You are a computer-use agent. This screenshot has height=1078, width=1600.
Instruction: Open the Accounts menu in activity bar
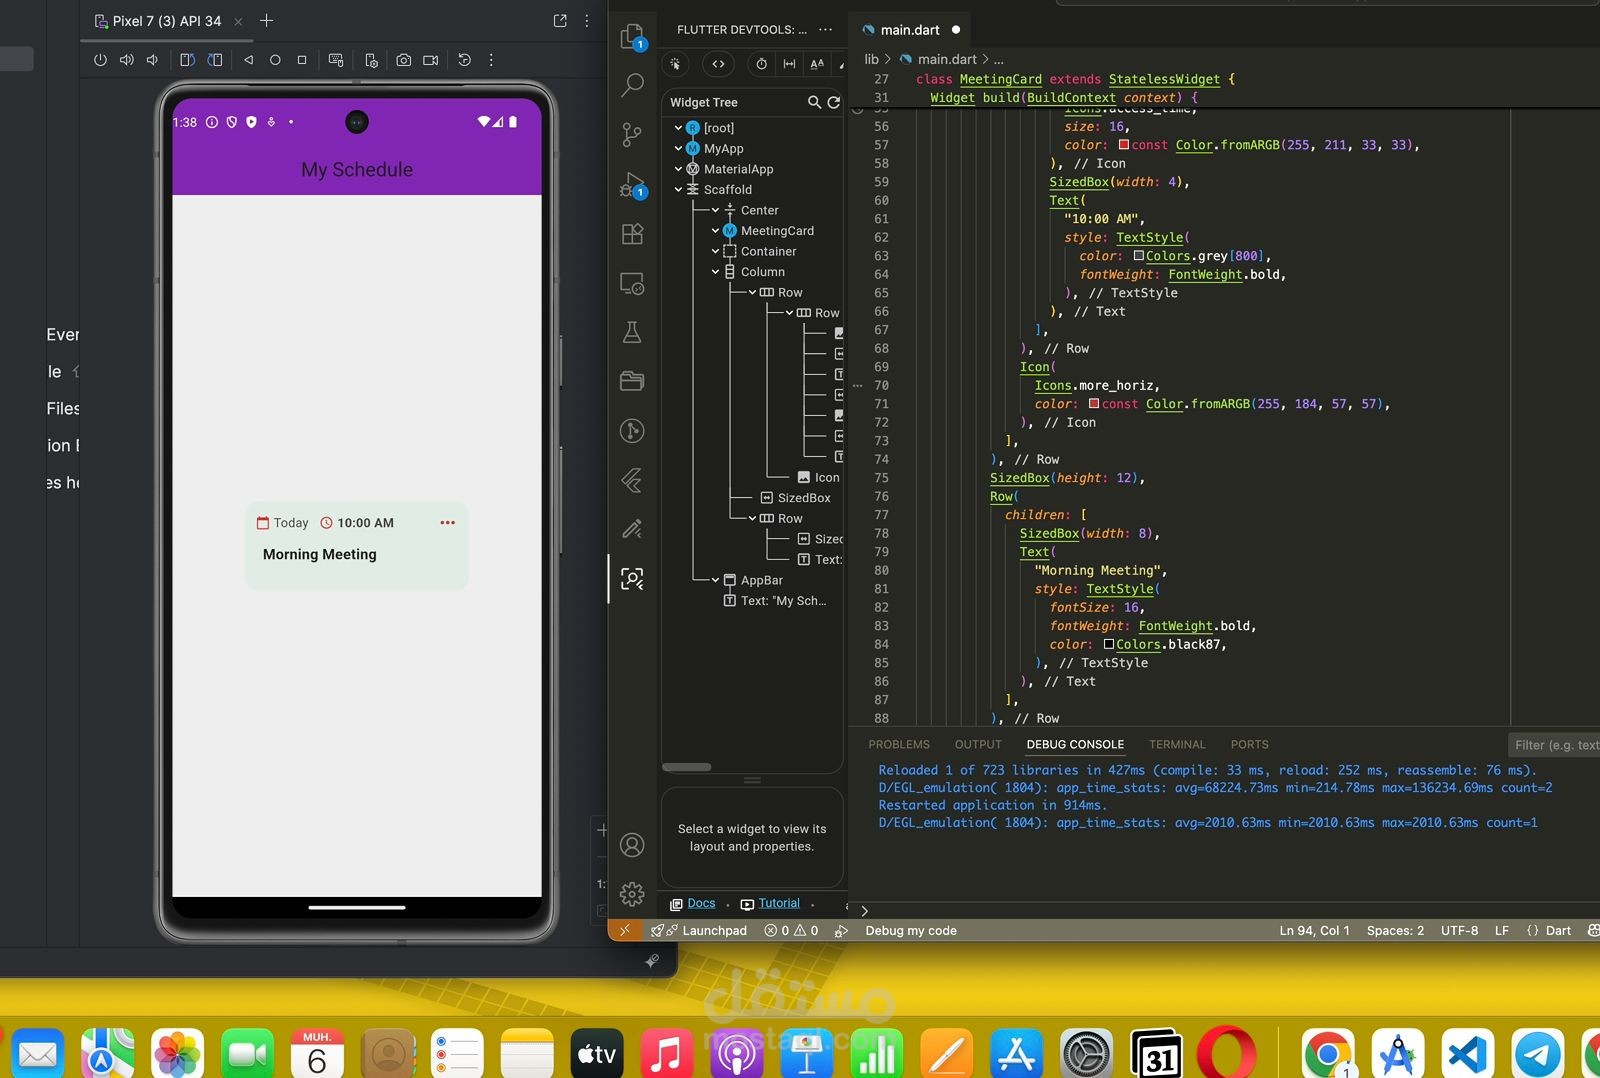click(633, 845)
